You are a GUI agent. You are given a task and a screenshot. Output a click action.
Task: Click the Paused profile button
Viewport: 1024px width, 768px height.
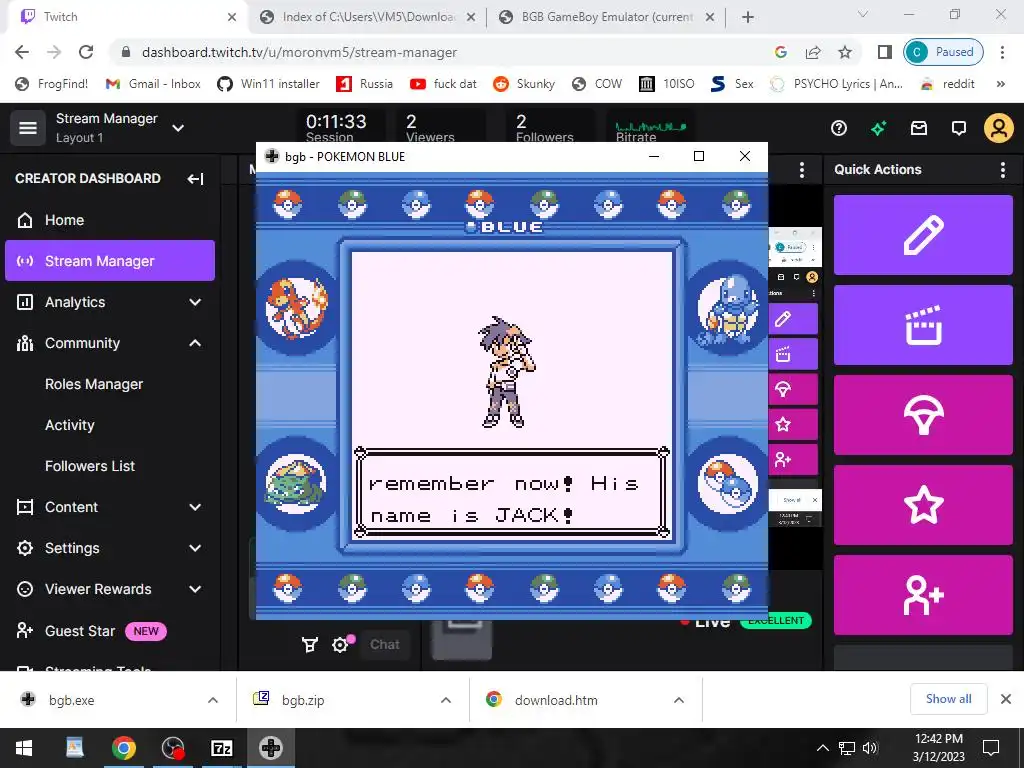(943, 52)
